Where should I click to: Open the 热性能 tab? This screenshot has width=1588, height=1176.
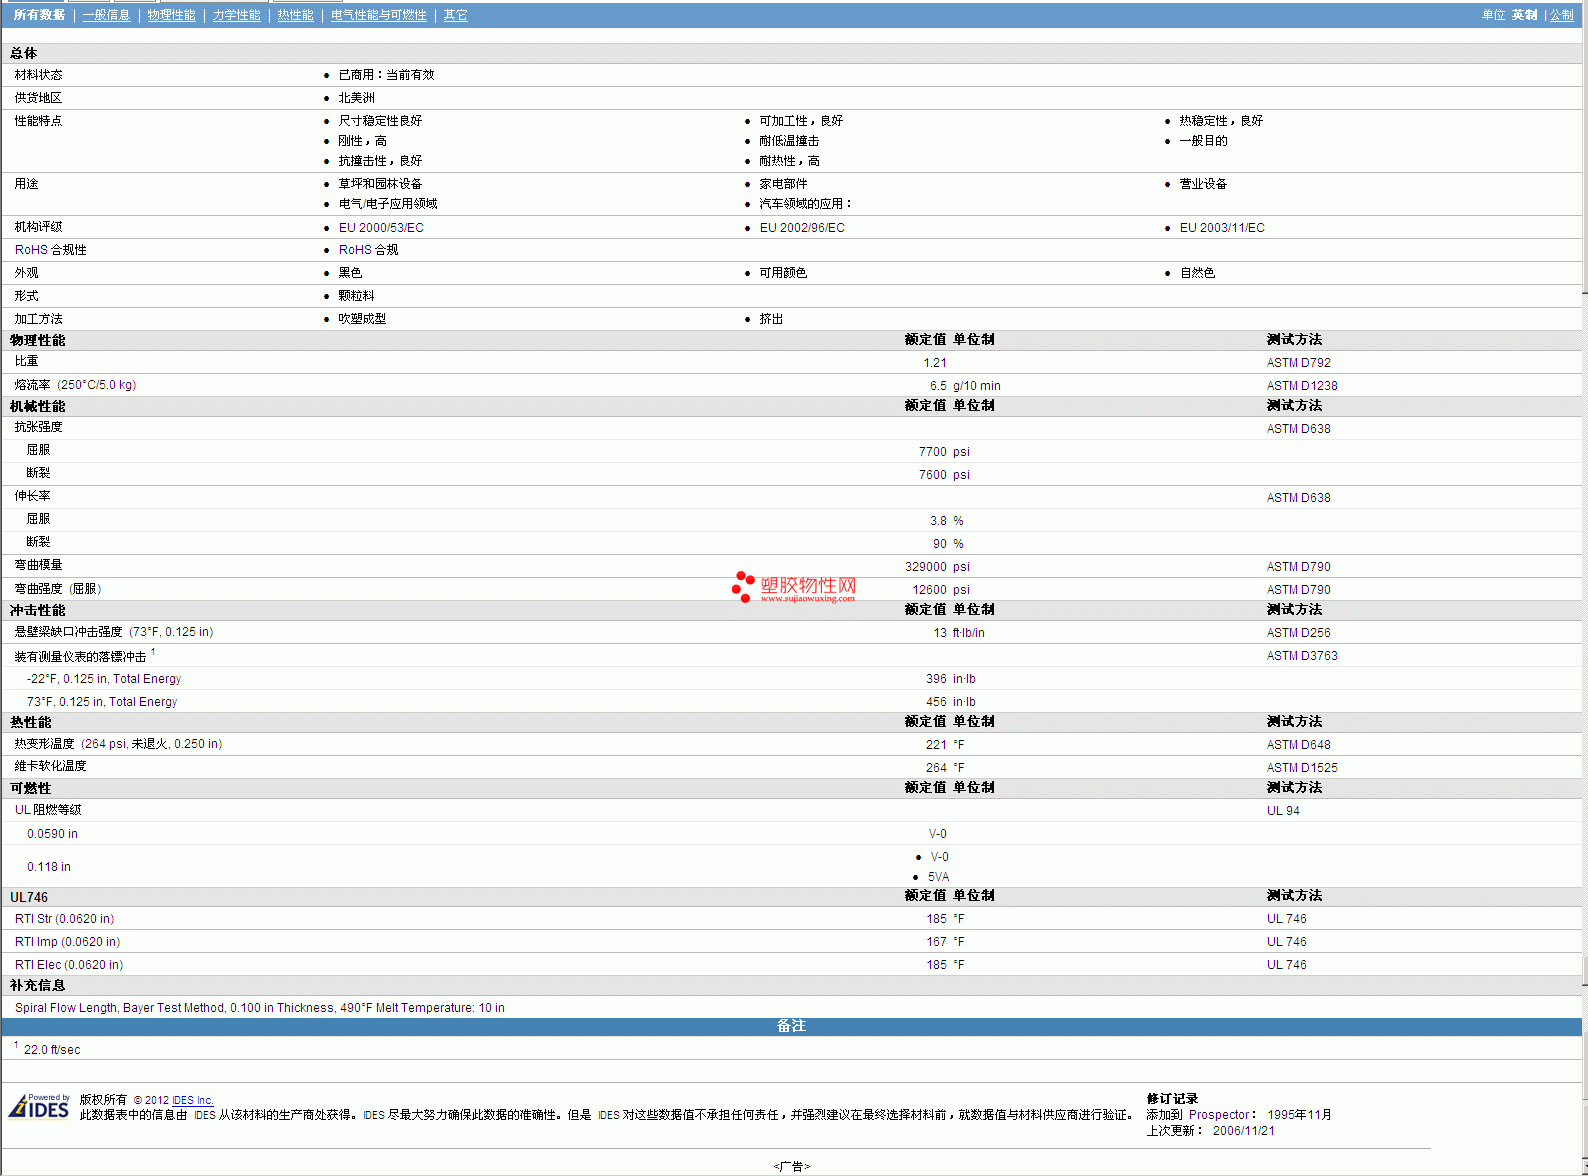tap(295, 15)
